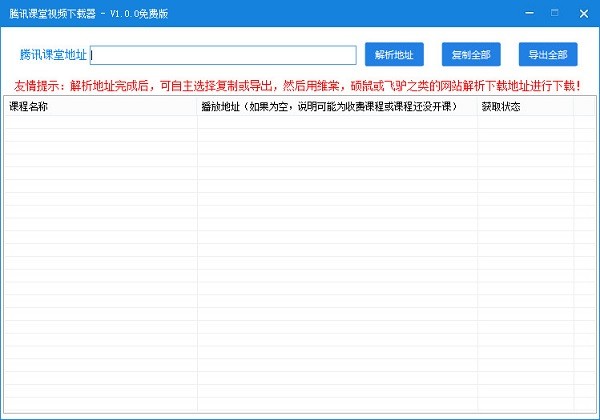Viewport: 600px width, 420px height.
Task: Maximize the downloader window
Action: (x=554, y=13)
